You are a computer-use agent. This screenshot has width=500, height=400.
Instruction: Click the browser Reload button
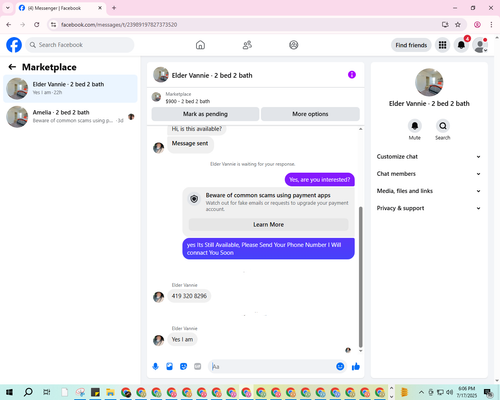point(37,24)
